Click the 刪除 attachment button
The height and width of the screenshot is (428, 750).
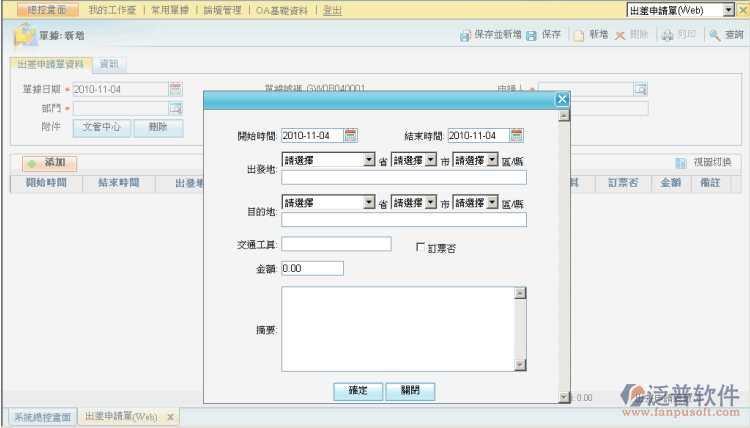tap(158, 127)
